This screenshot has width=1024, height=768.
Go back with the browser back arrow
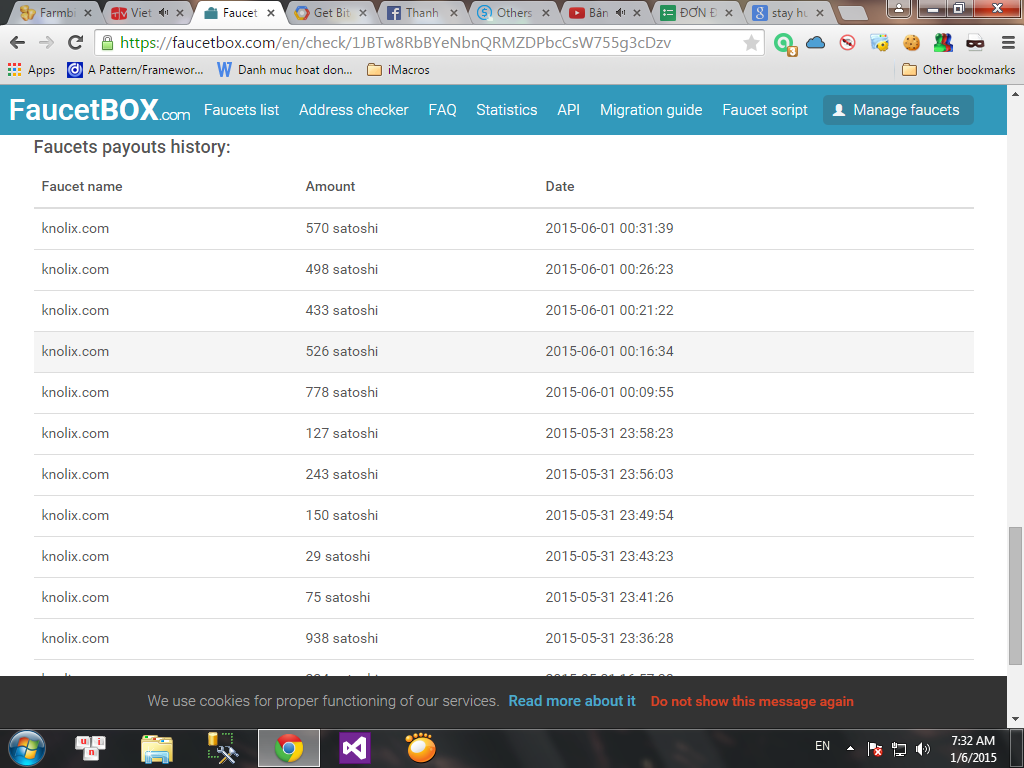pos(18,42)
